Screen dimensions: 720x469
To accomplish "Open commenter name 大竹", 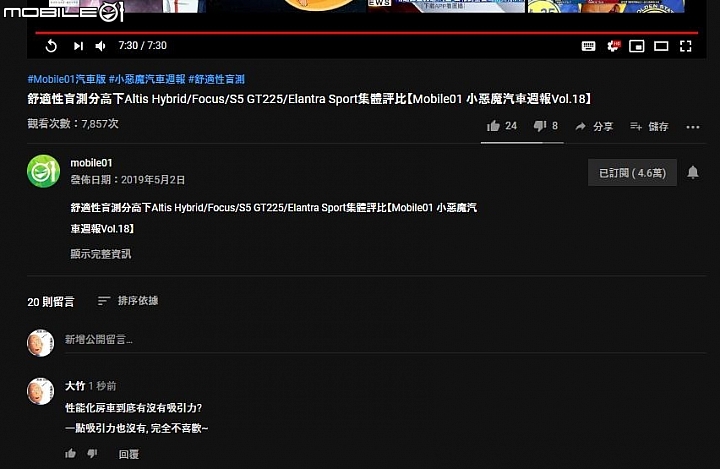I will pos(75,386).
